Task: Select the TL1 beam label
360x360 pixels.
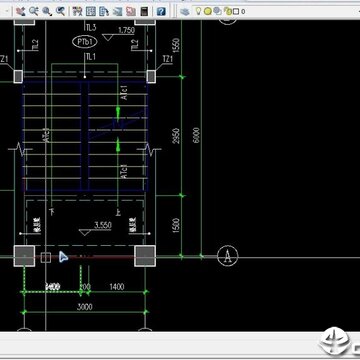Action: (91, 57)
